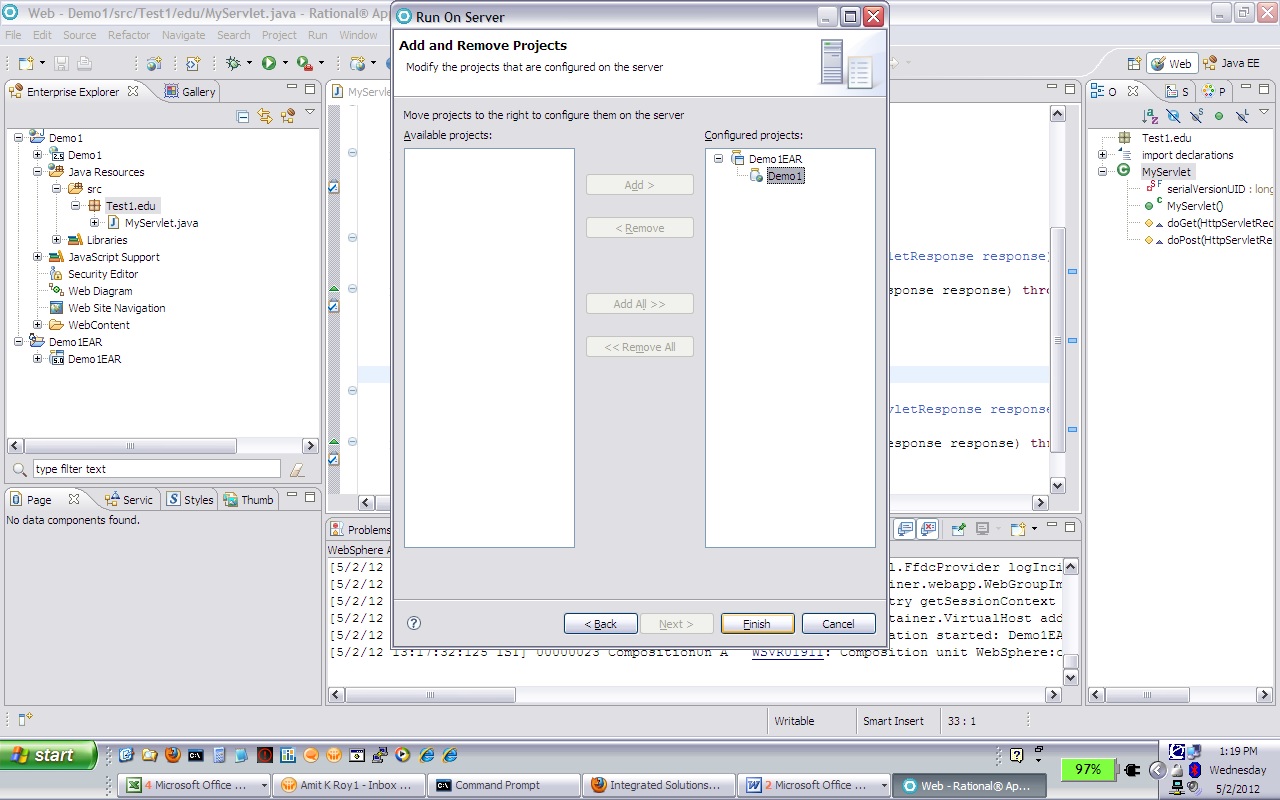
Task: Click the clear filter text eraser icon
Action: [297, 469]
